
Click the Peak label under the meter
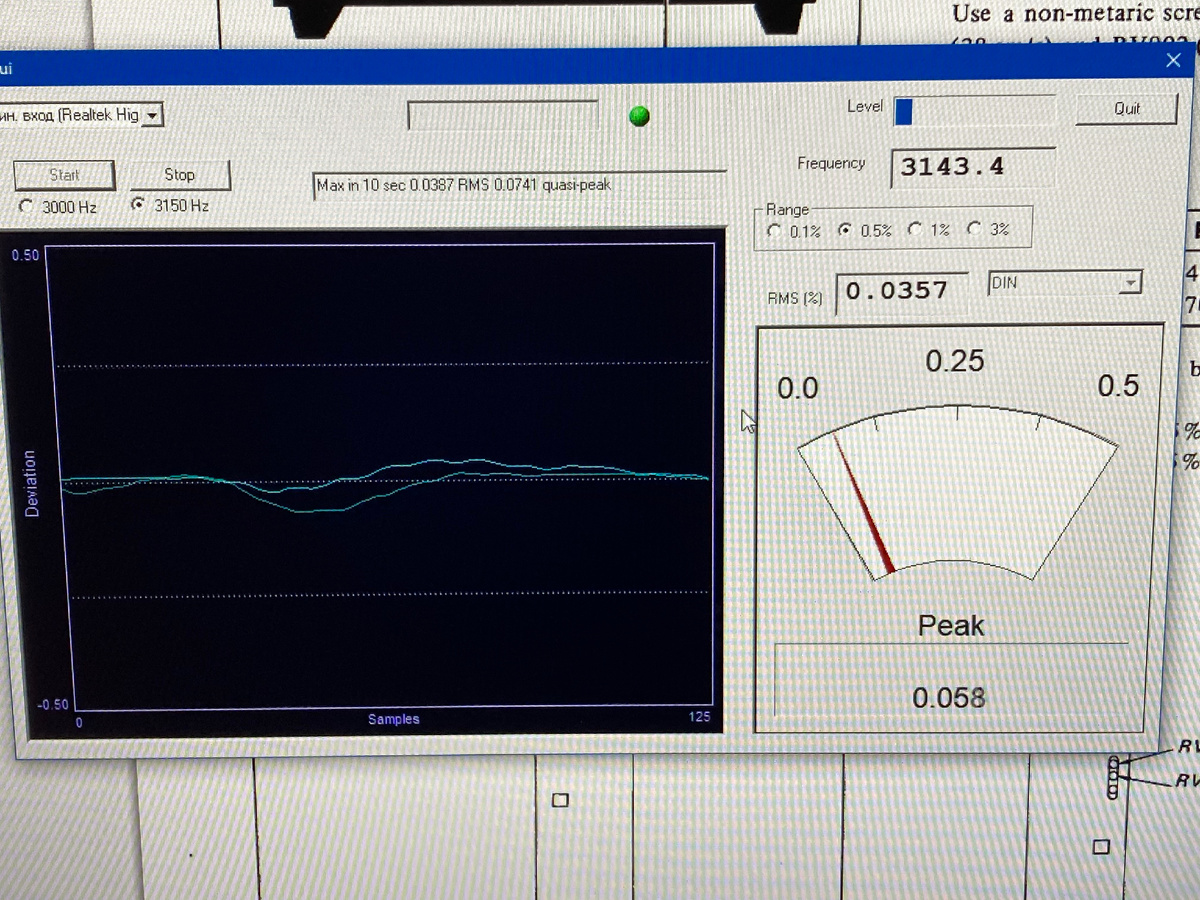[951, 626]
